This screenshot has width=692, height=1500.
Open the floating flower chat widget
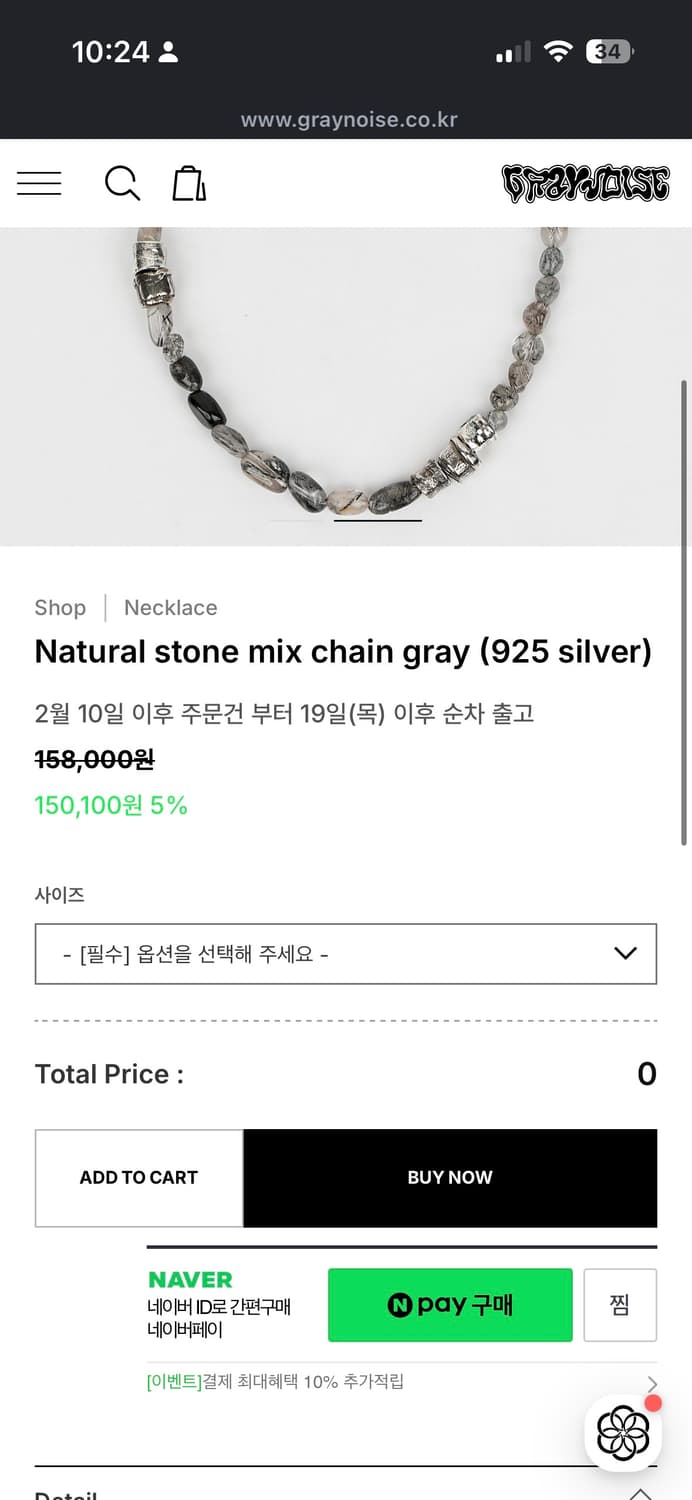(622, 1433)
